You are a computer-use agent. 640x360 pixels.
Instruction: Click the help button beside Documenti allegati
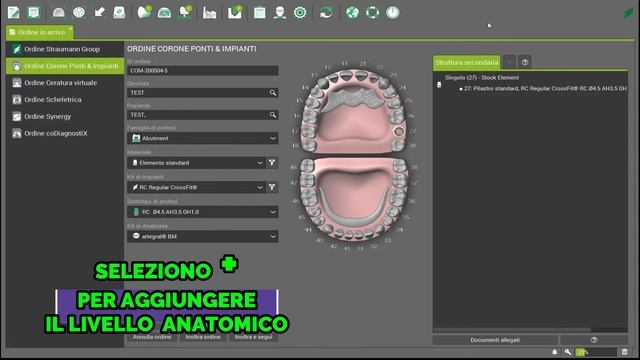click(x=594, y=340)
